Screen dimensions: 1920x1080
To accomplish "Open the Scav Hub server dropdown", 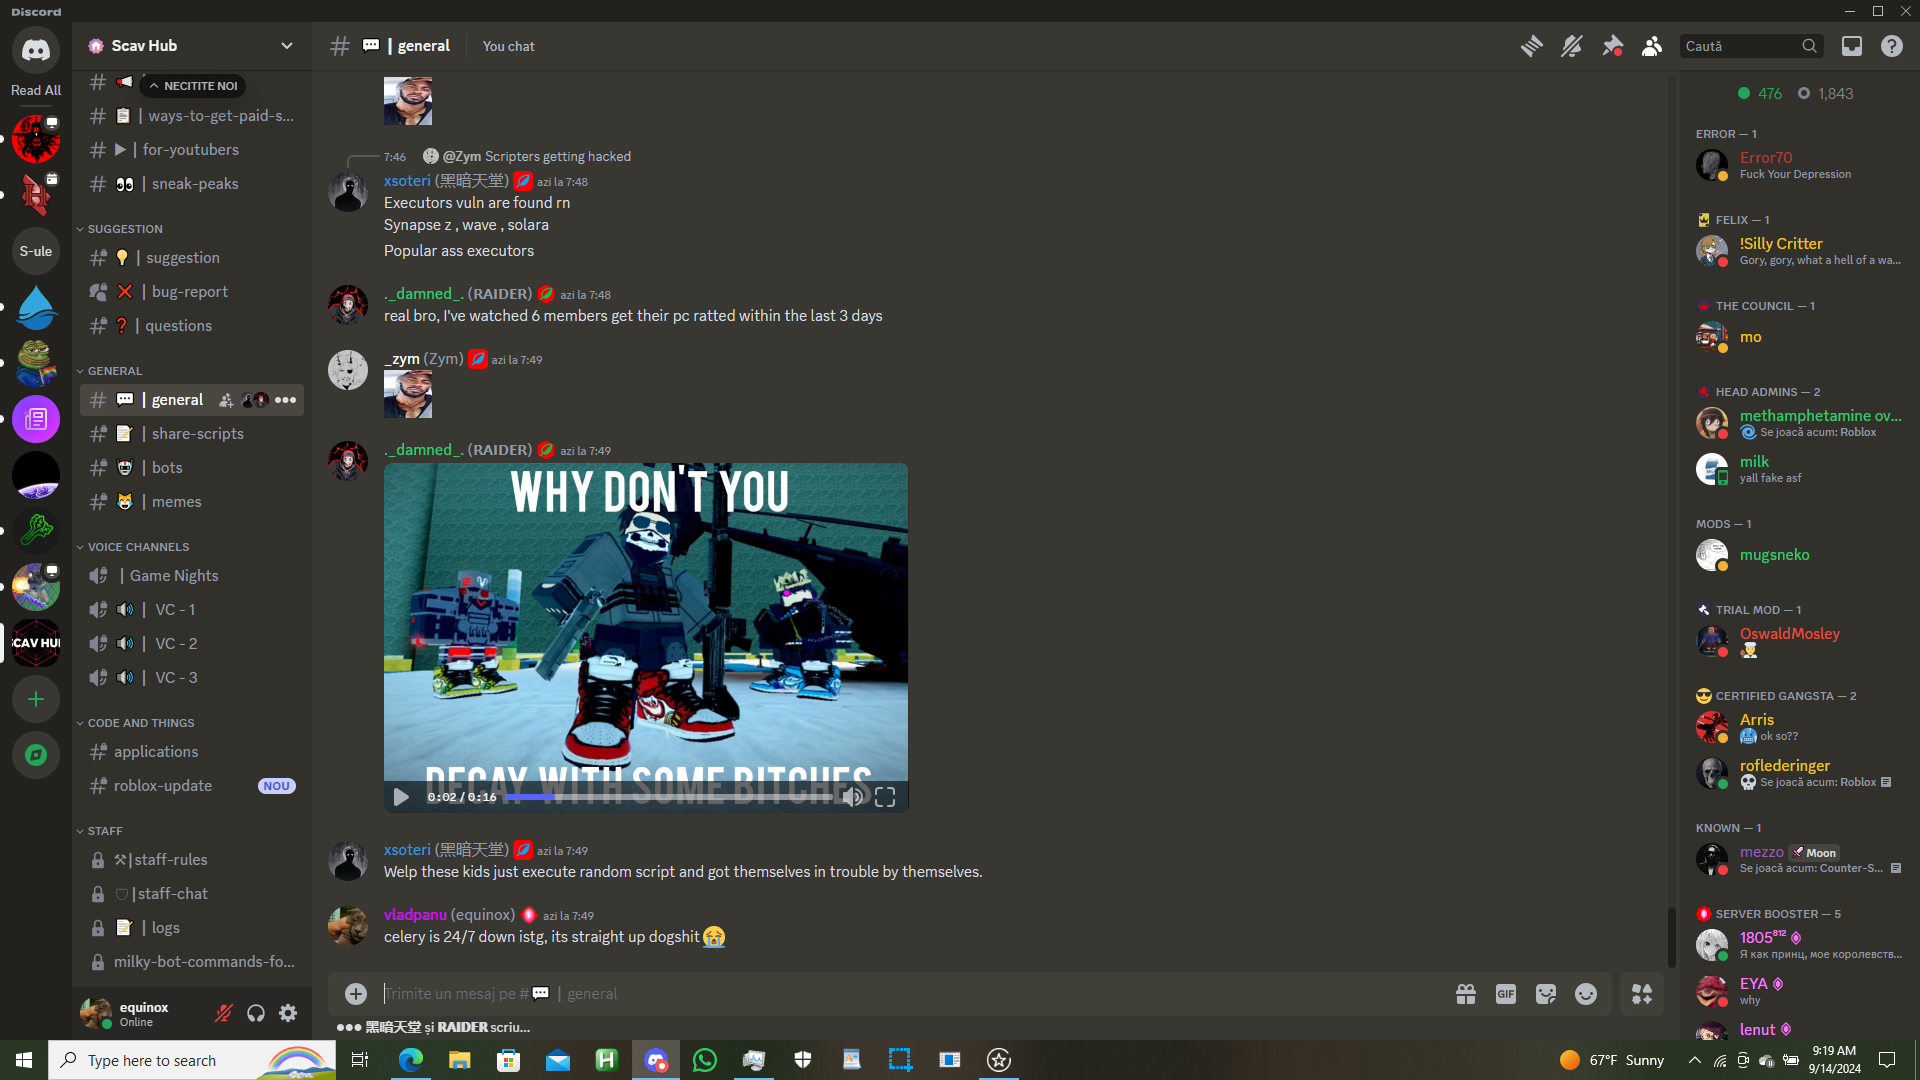I will pos(286,46).
